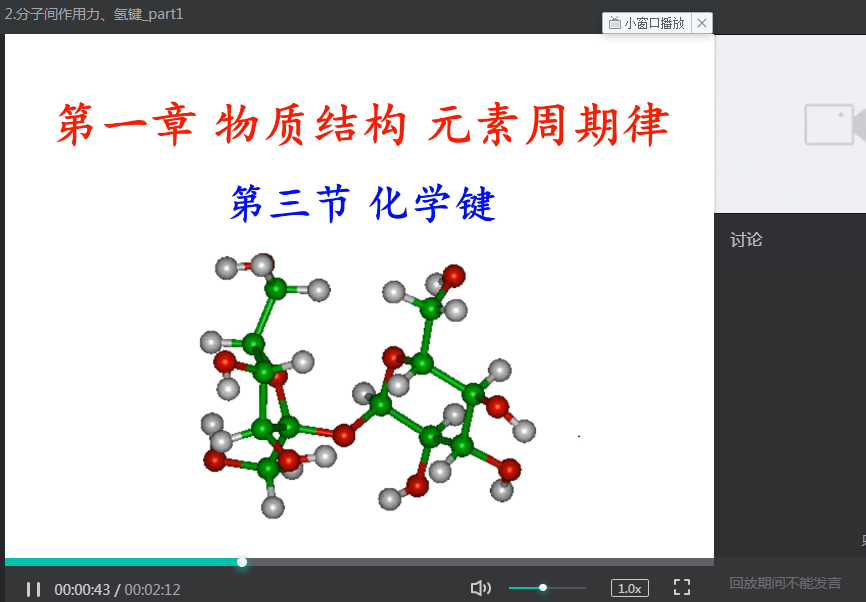Click the video progress bar handle
Image resolution: width=866 pixels, height=602 pixels.
pos(242,562)
